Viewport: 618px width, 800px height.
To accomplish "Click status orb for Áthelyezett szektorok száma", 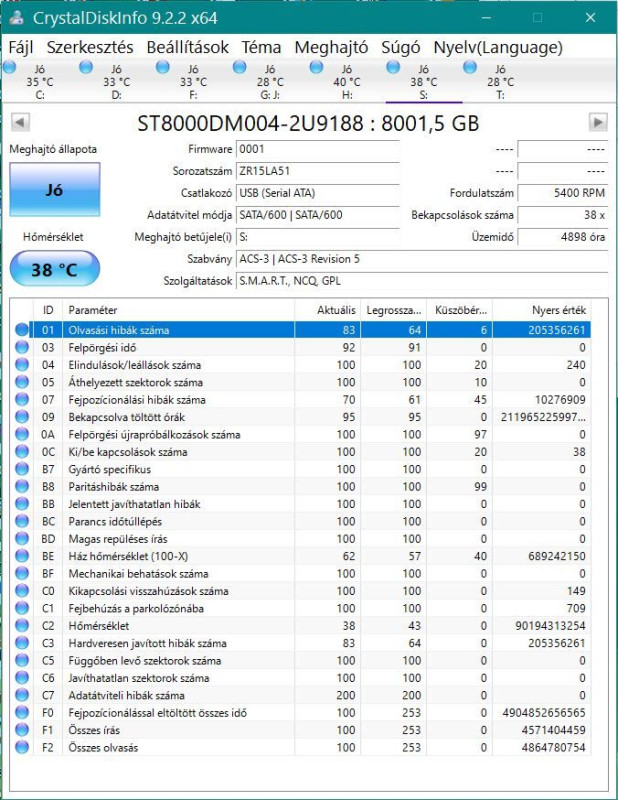I will pos(21,382).
